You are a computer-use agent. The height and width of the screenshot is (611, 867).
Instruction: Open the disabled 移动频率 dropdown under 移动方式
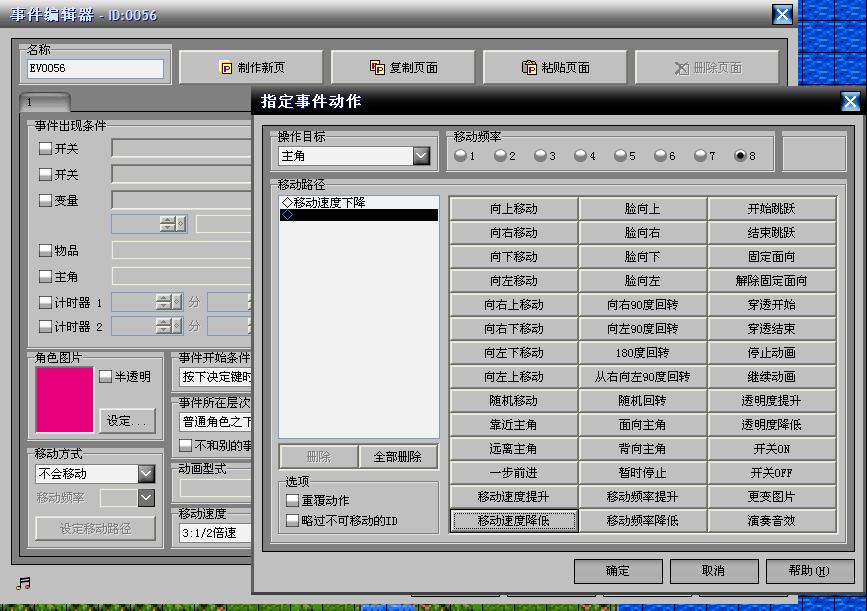click(146, 498)
